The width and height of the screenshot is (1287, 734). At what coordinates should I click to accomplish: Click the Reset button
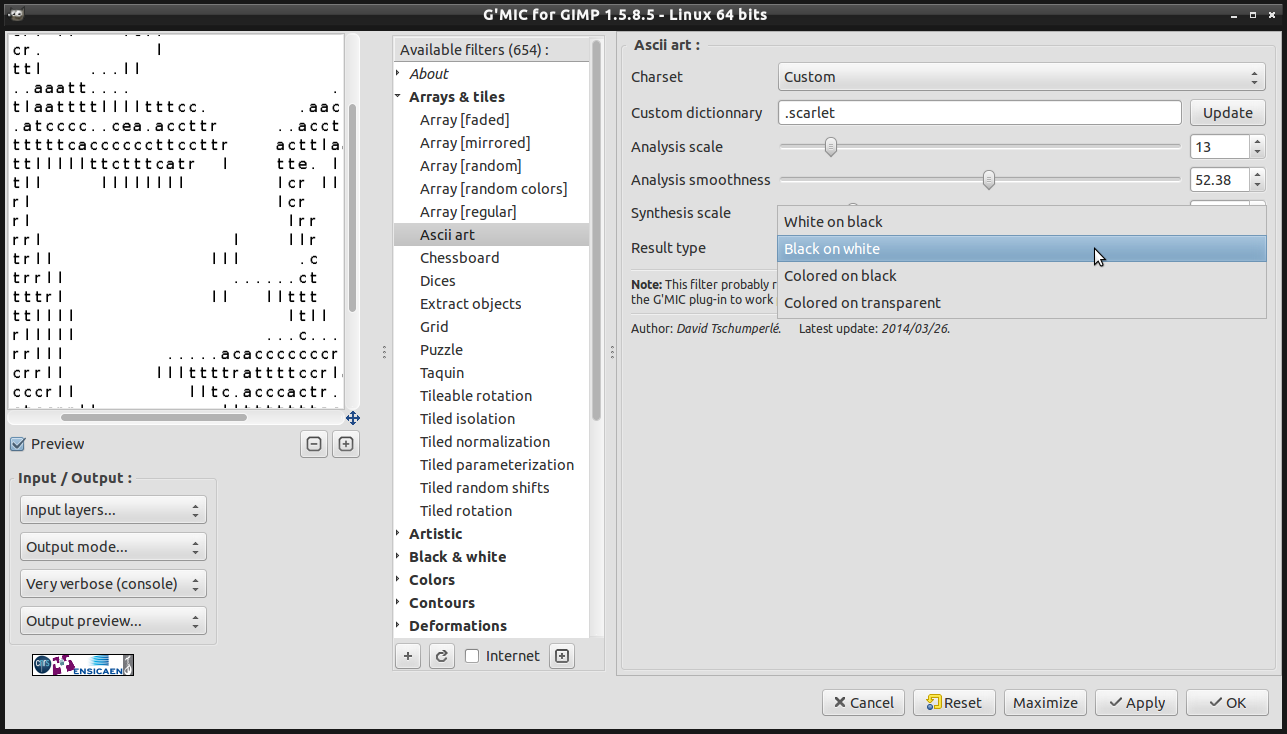point(954,703)
